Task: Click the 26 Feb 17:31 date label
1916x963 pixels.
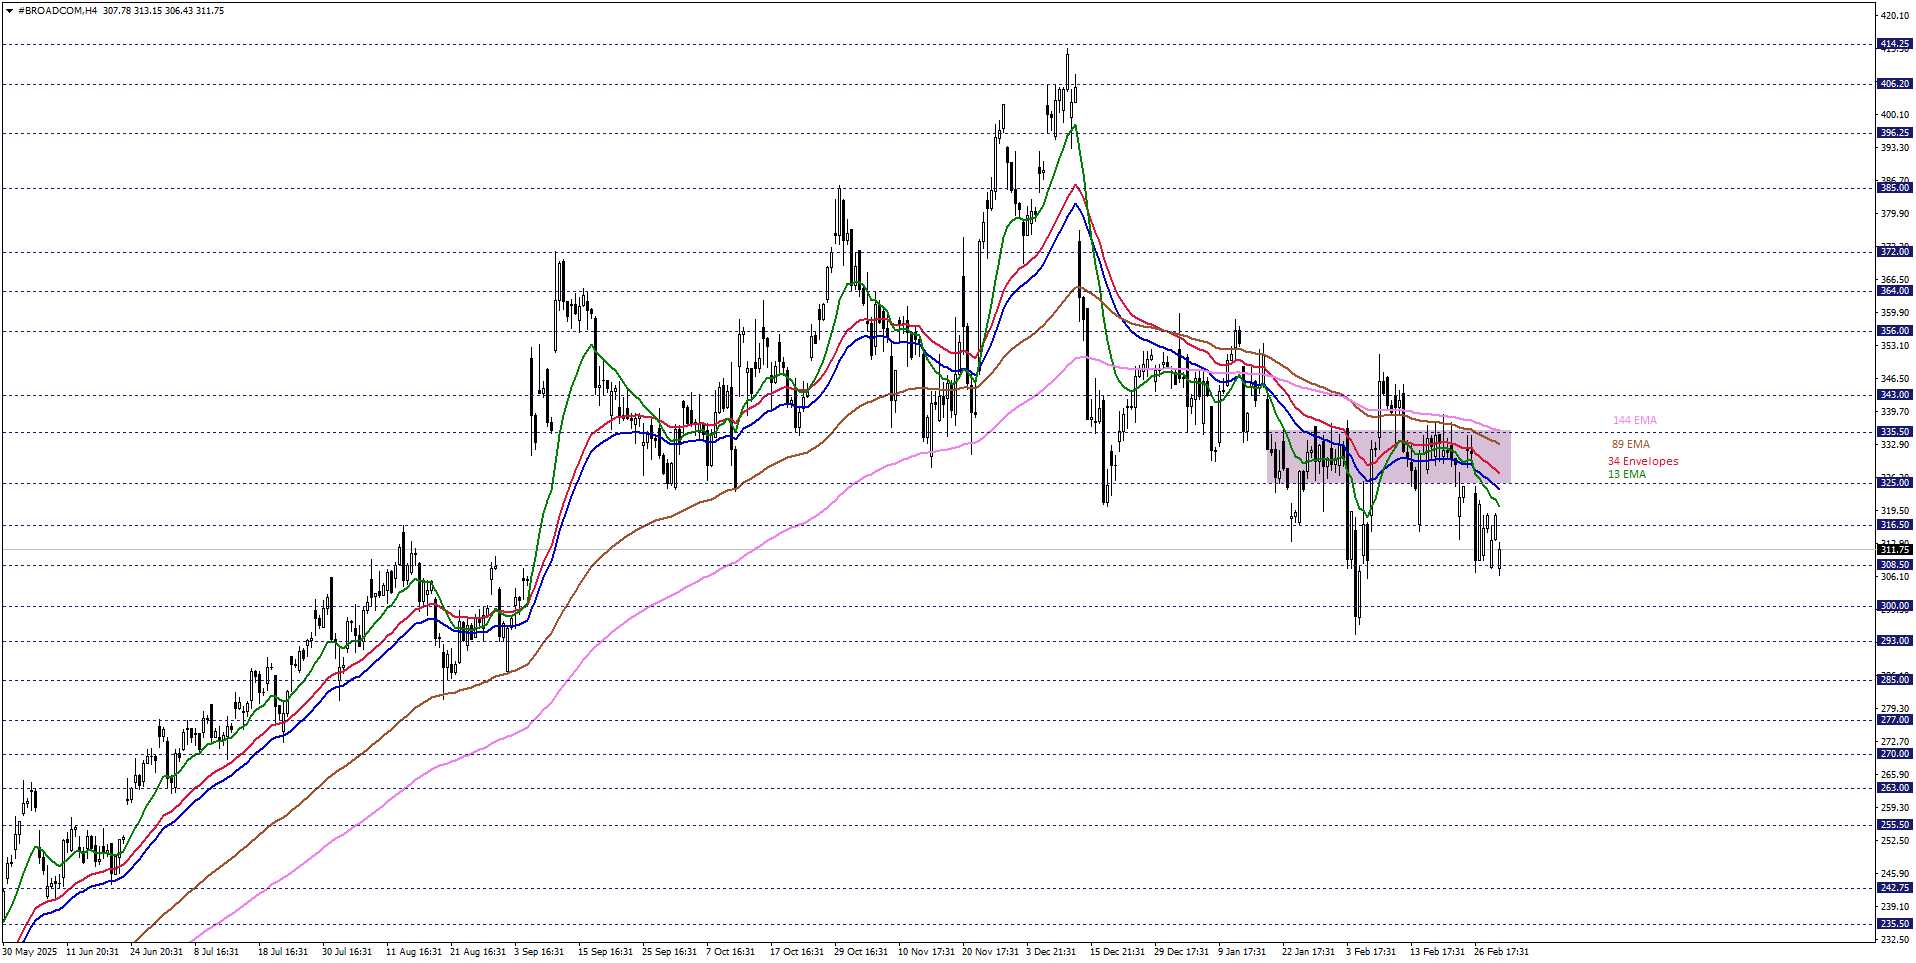Action: 1500,952
